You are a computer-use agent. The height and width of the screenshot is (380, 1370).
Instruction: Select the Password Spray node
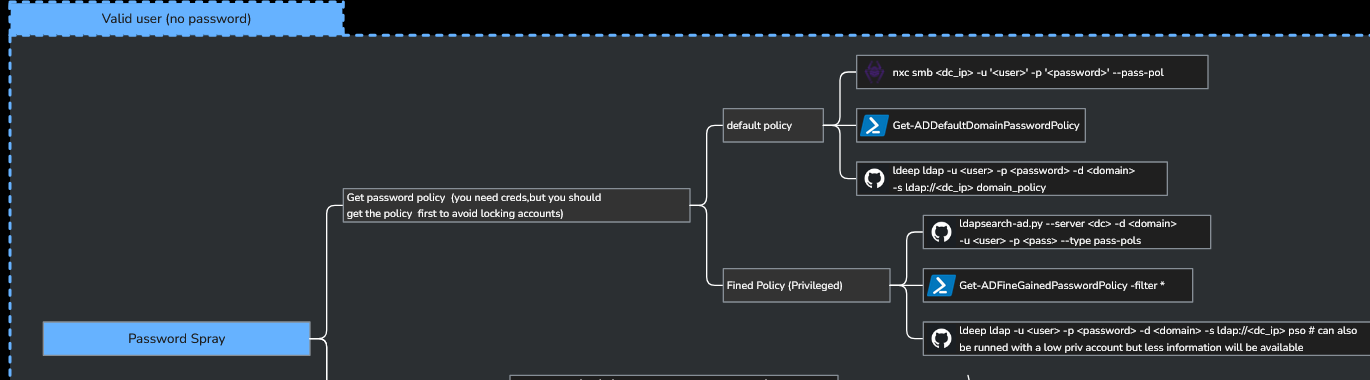point(176,338)
